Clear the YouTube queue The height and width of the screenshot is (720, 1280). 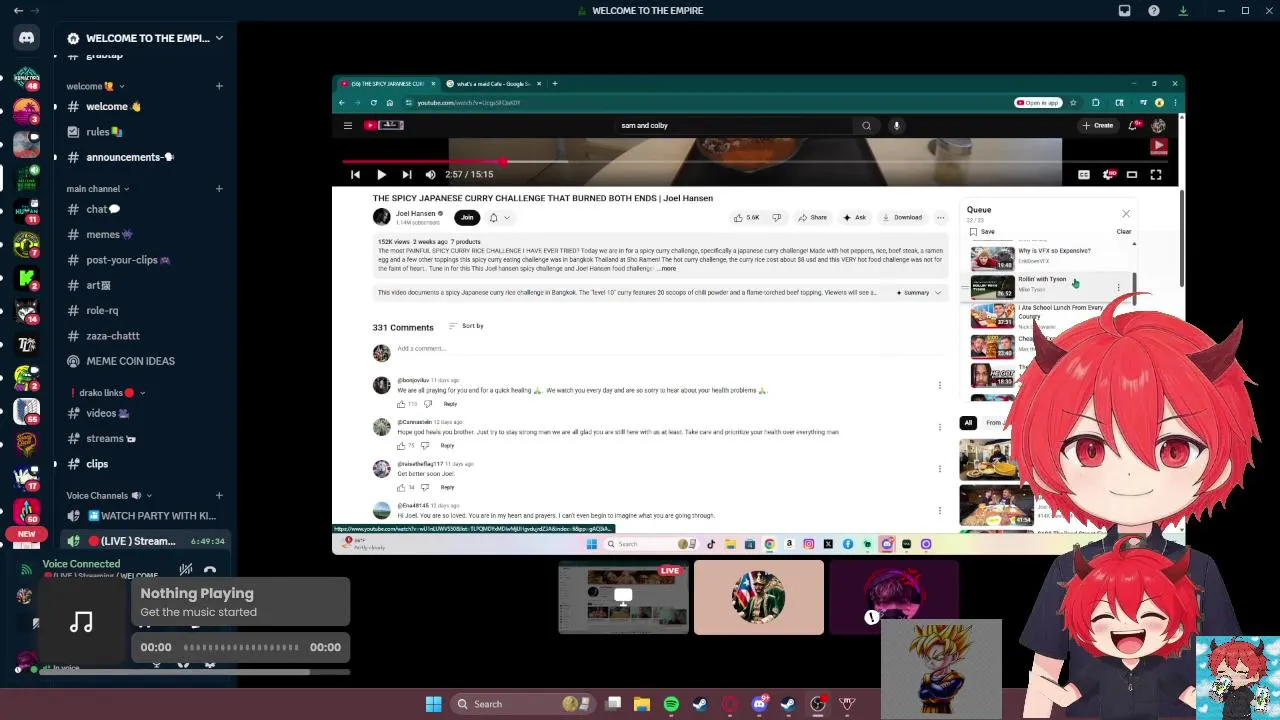click(1124, 231)
